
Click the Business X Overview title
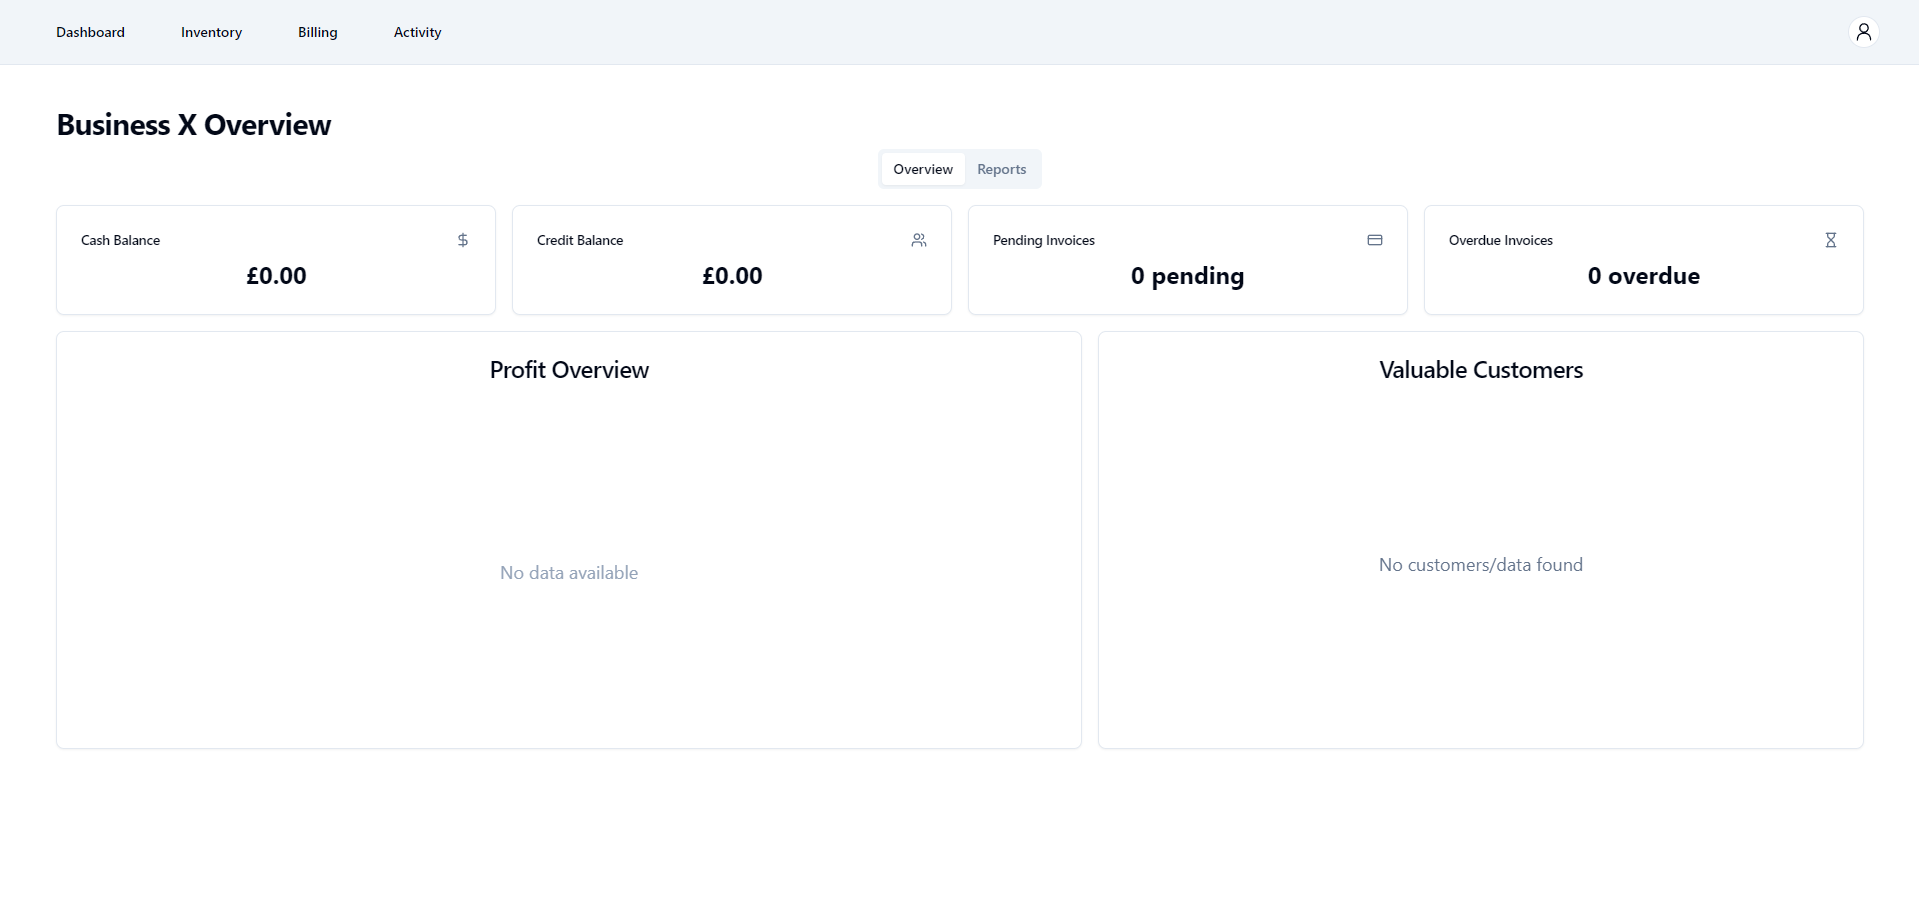193,125
